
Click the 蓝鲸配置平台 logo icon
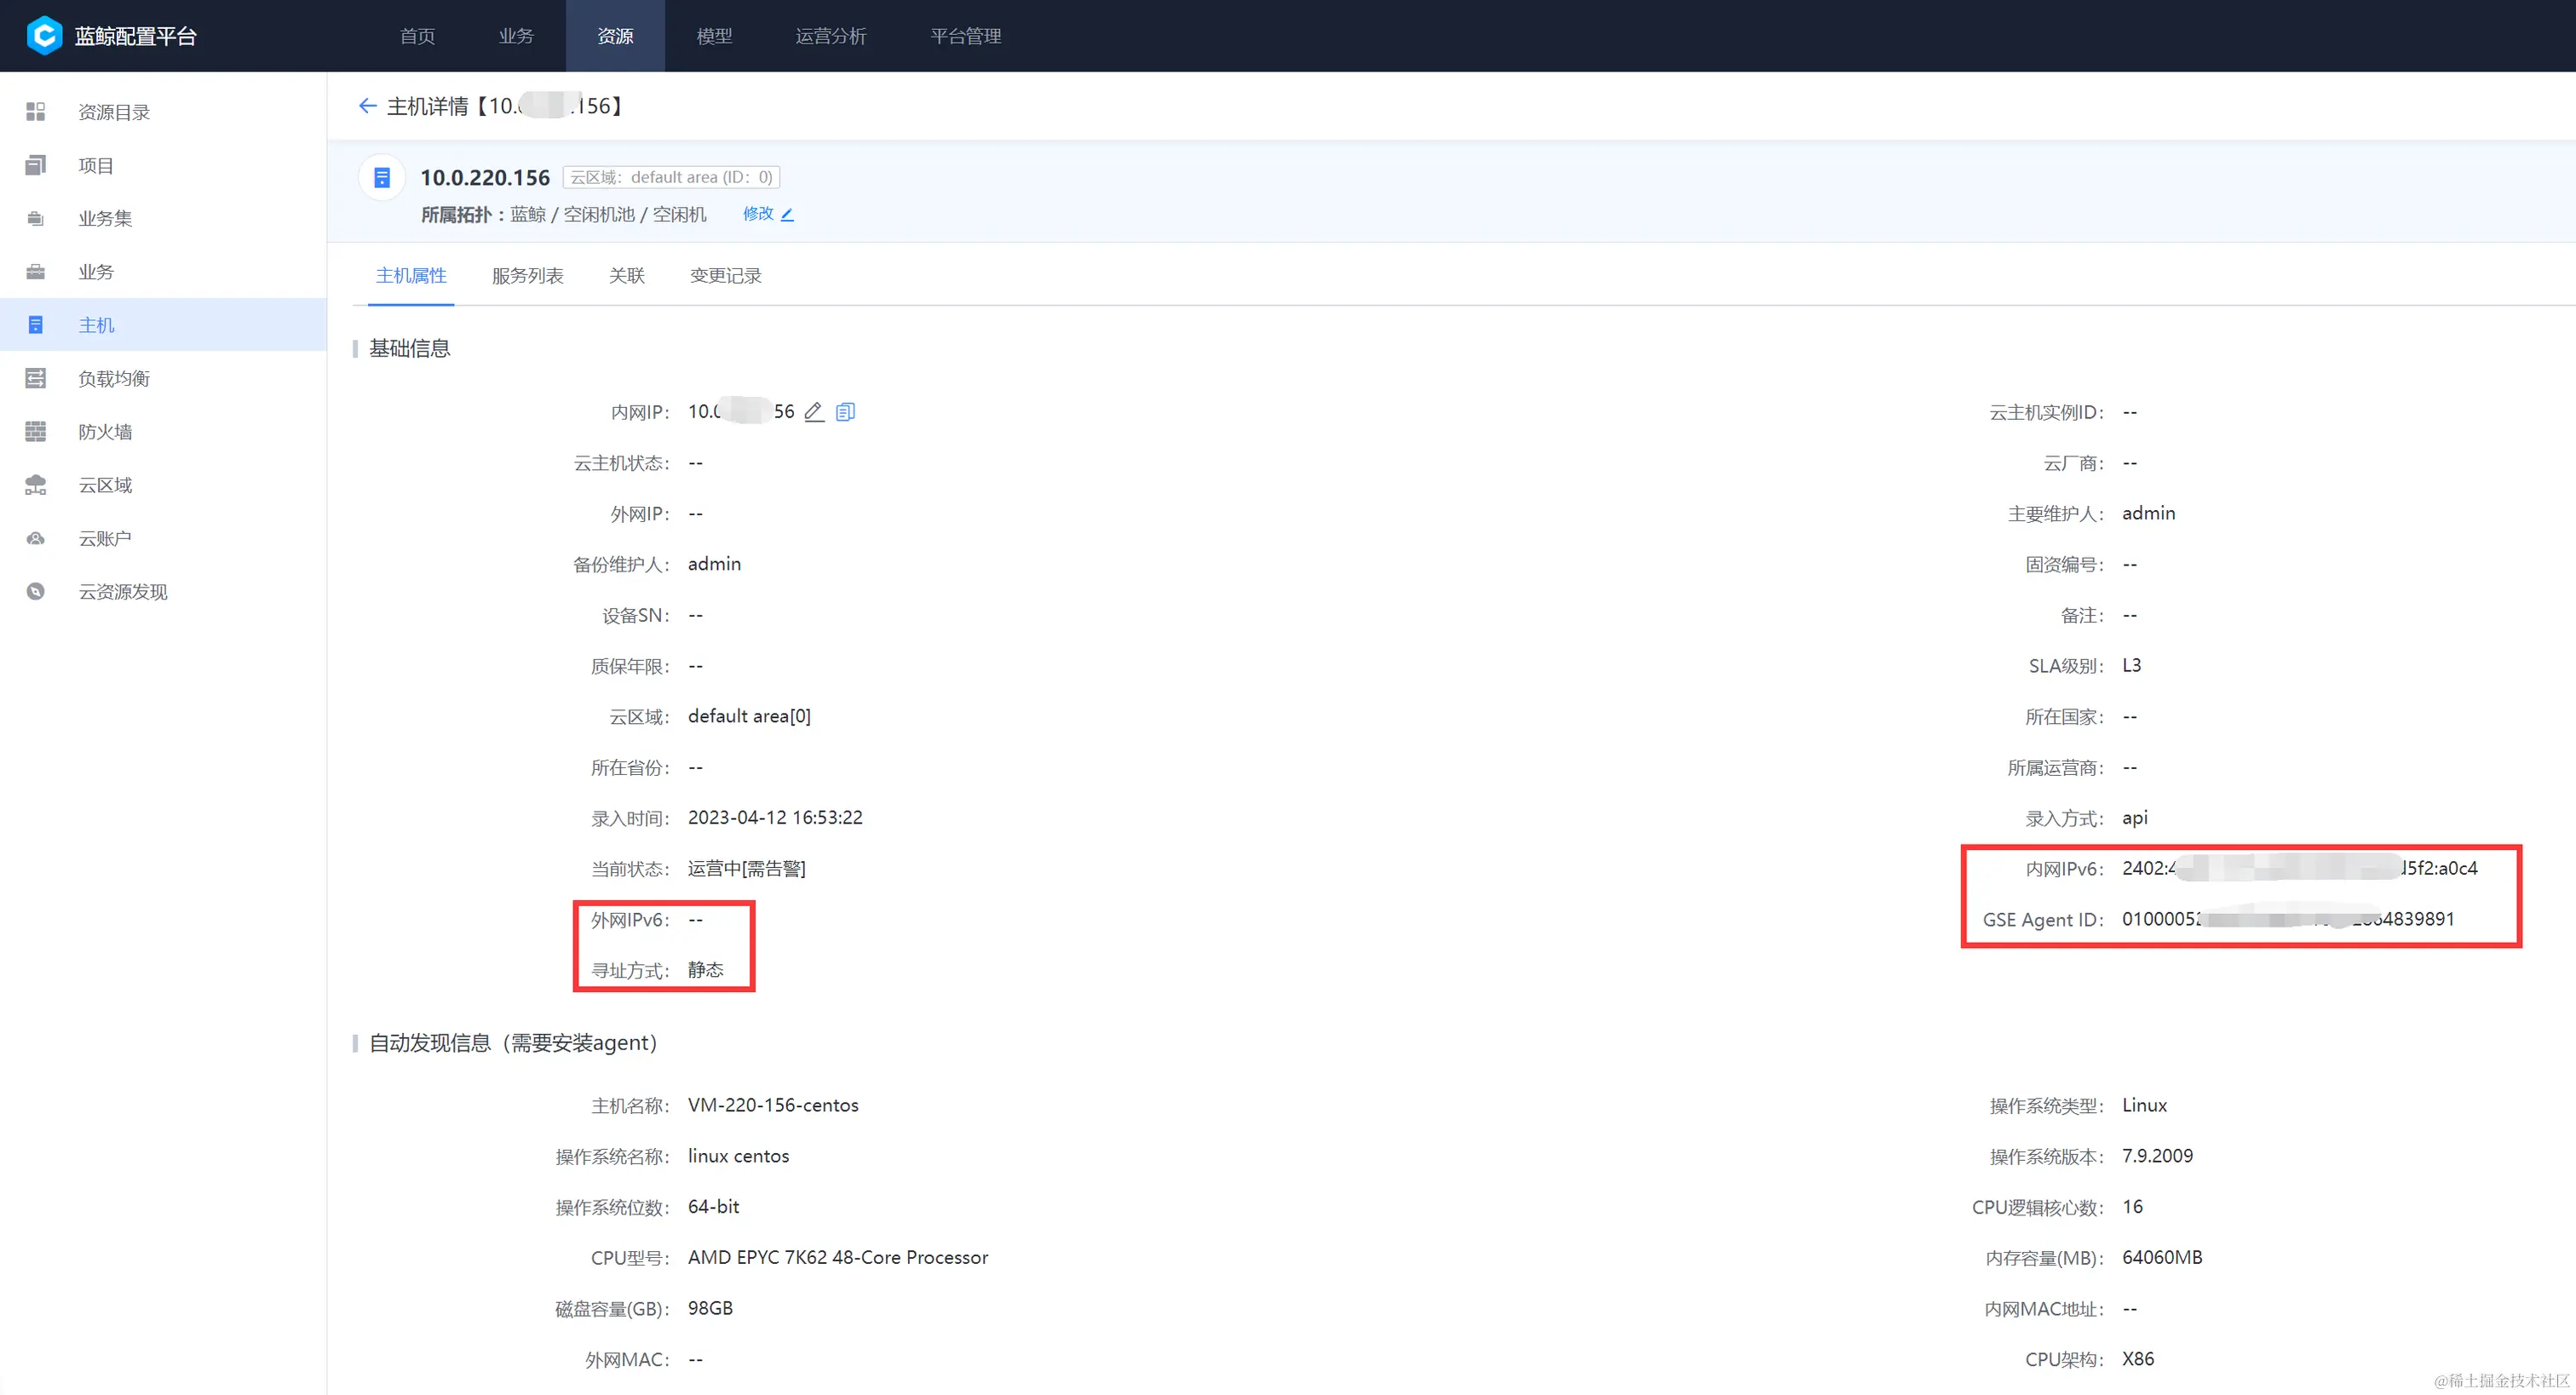(x=44, y=36)
